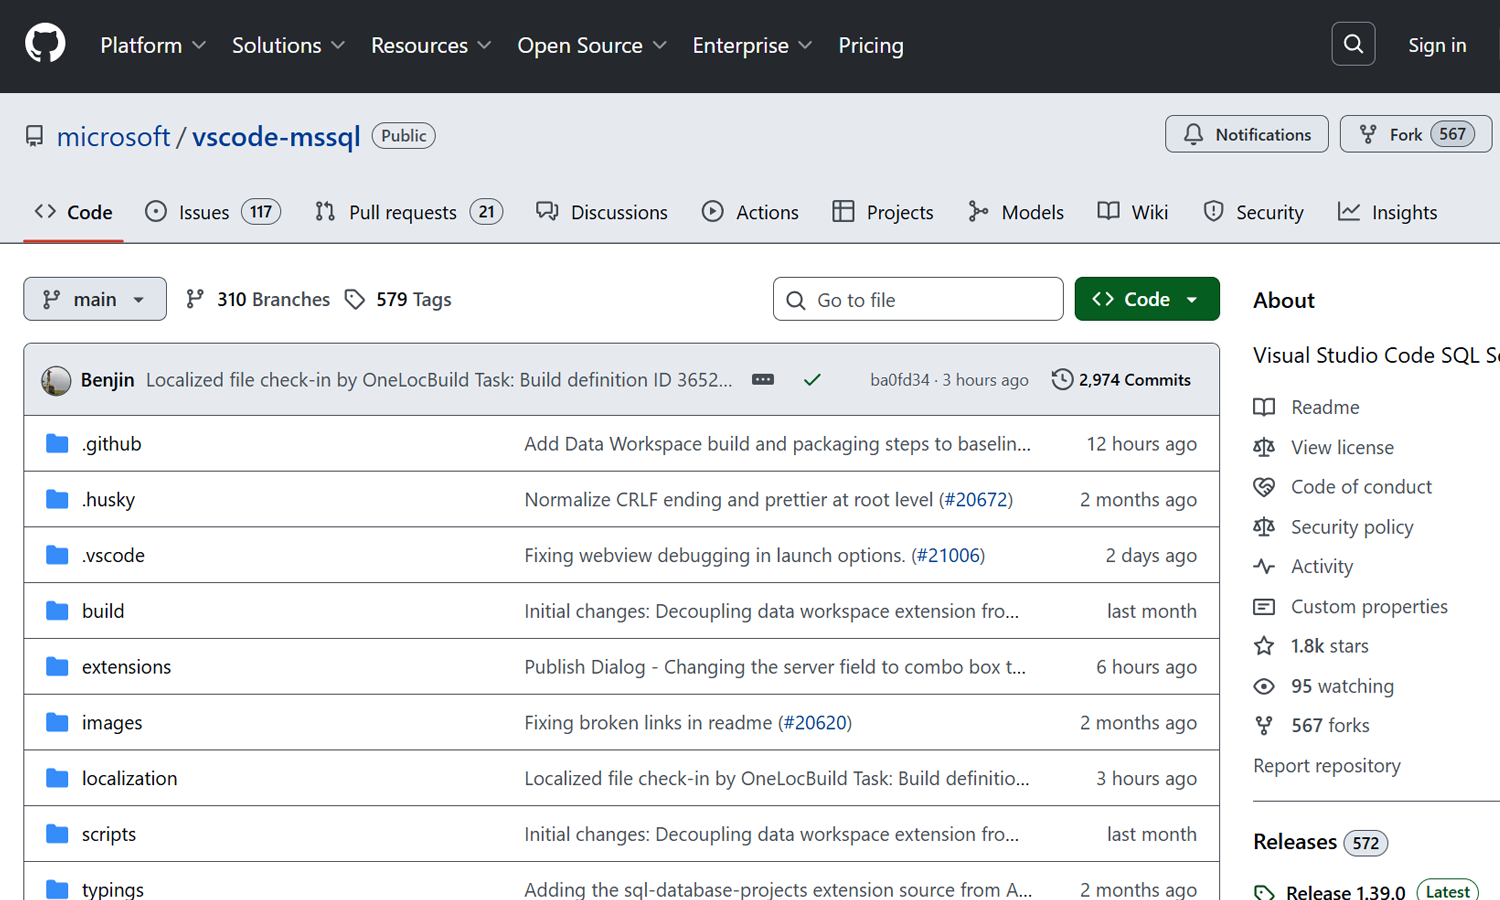Expand the green Code dropdown button
1500x900 pixels.
point(1146,299)
